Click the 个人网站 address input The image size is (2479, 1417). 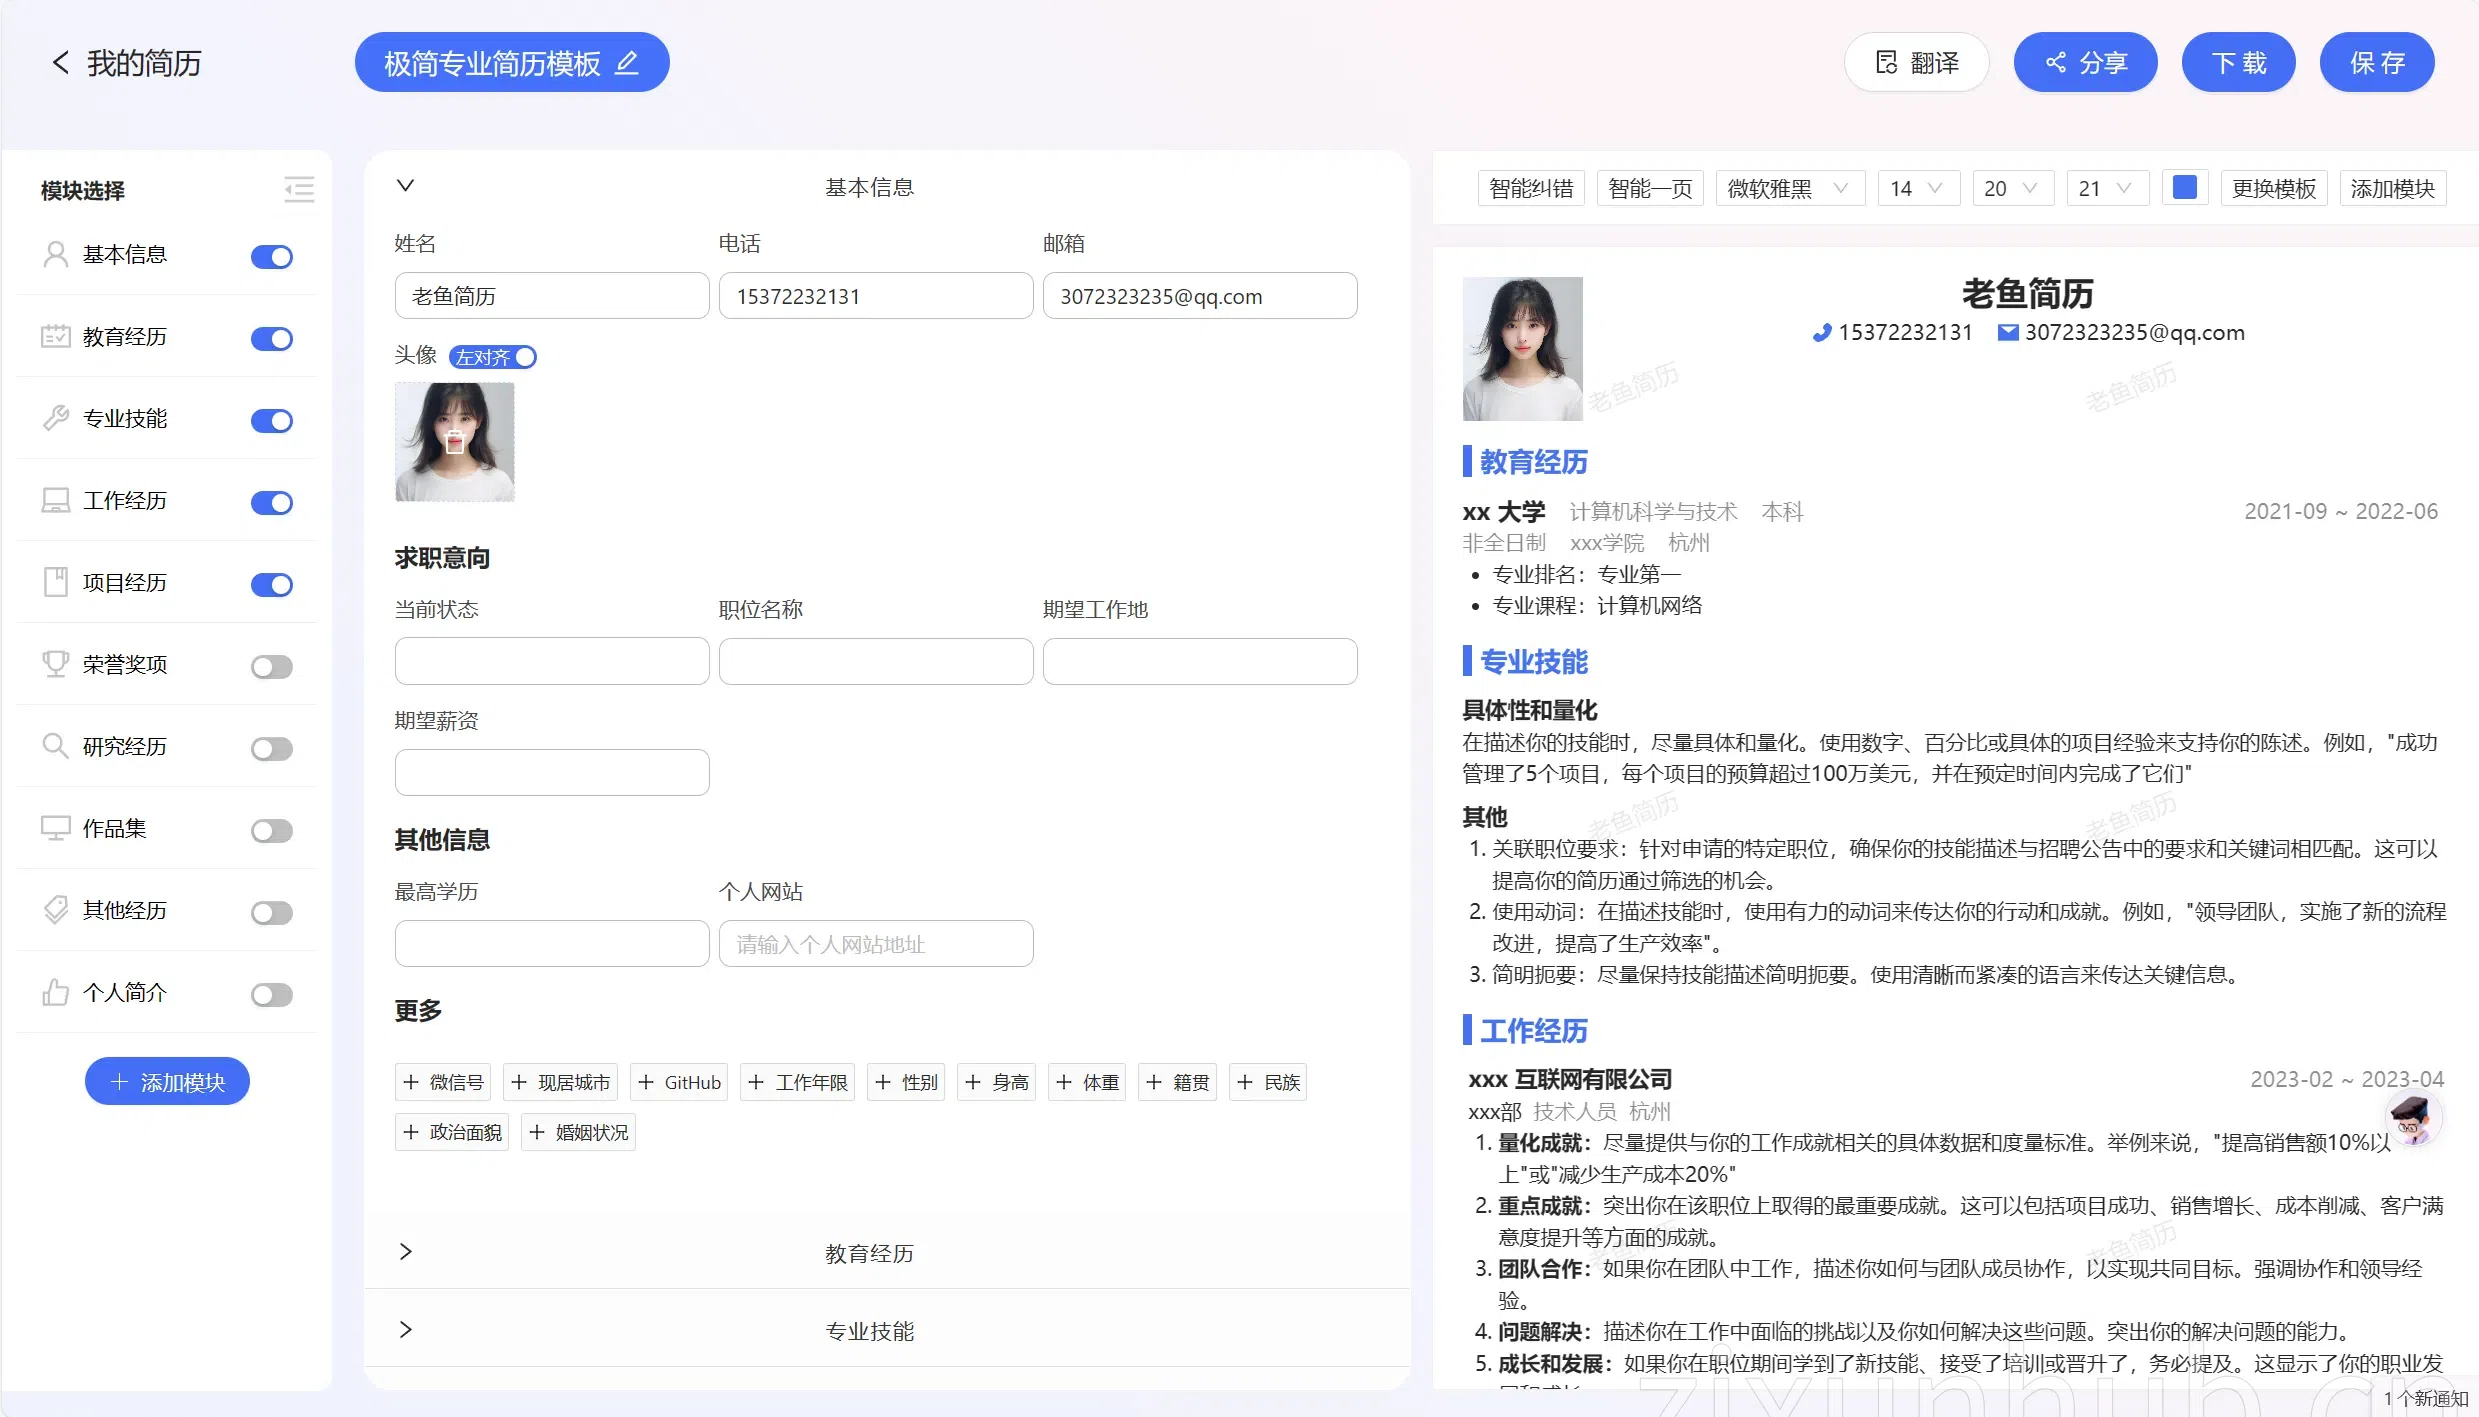(x=876, y=944)
